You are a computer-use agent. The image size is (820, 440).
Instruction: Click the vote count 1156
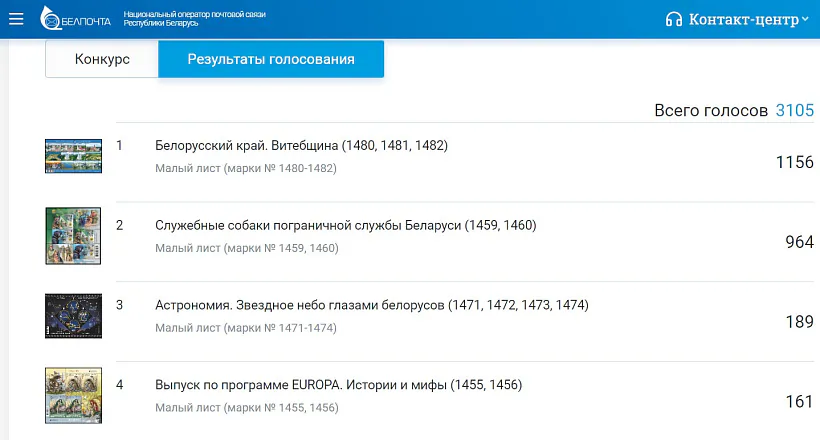[795, 162]
